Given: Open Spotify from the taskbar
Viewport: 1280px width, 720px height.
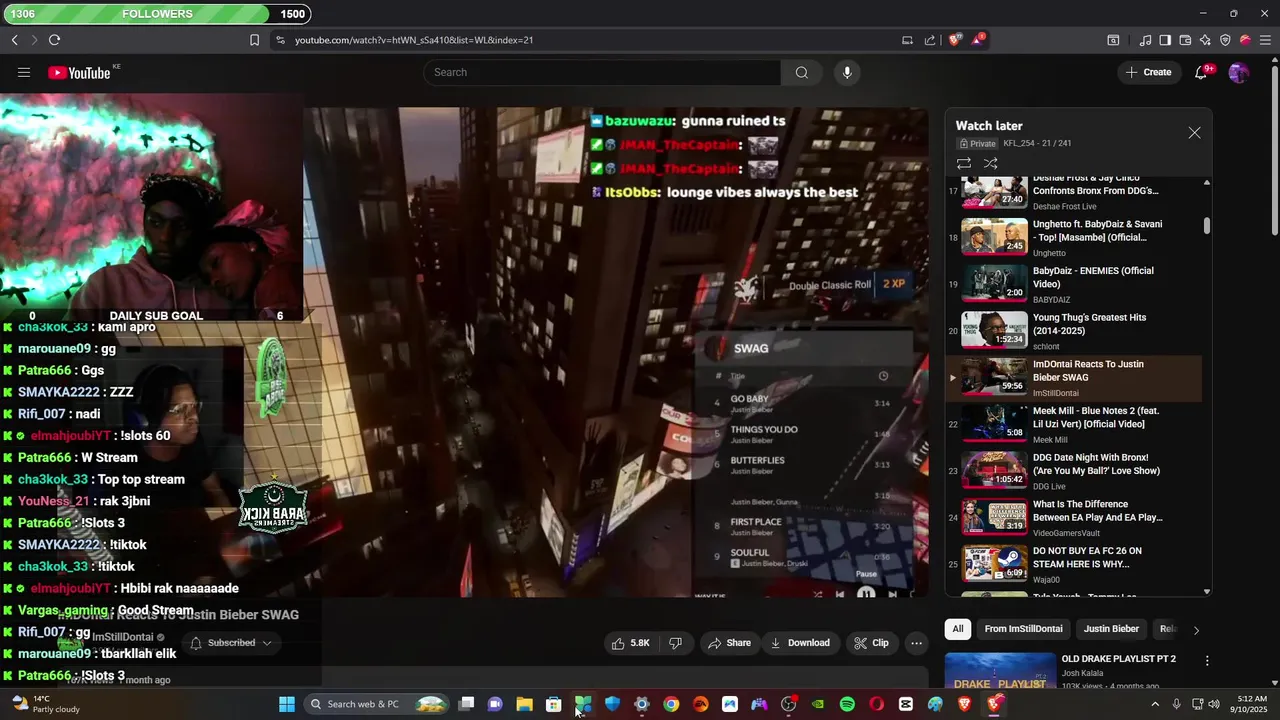Looking at the screenshot, I should [x=847, y=704].
